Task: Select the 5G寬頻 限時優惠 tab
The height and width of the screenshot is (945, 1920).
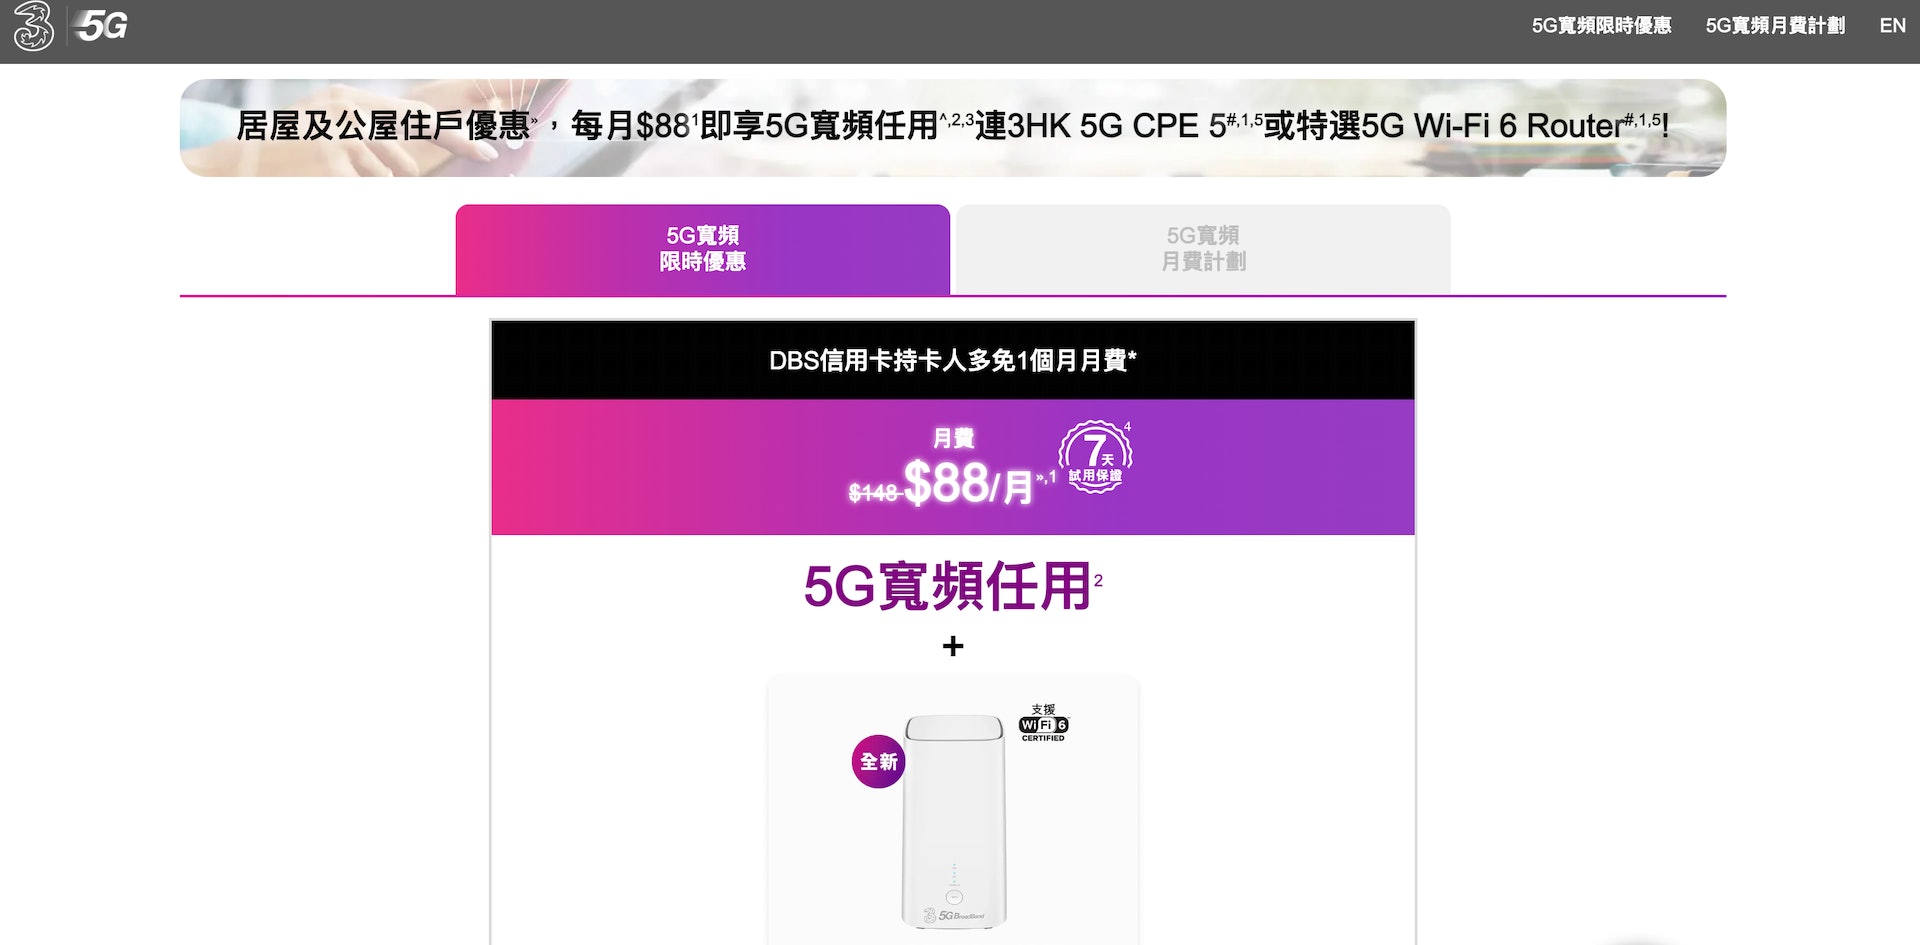Action: click(703, 249)
